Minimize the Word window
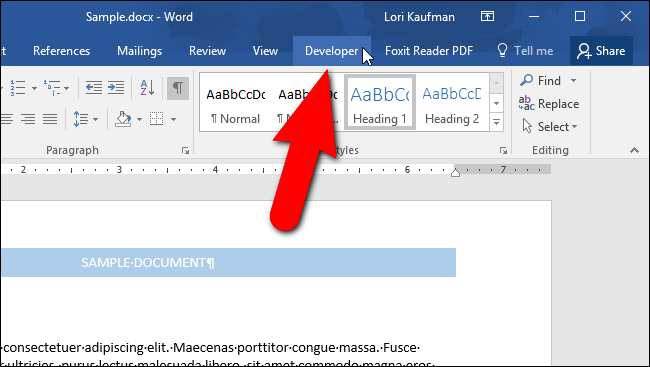This screenshot has width=650, height=367. pos(534,17)
